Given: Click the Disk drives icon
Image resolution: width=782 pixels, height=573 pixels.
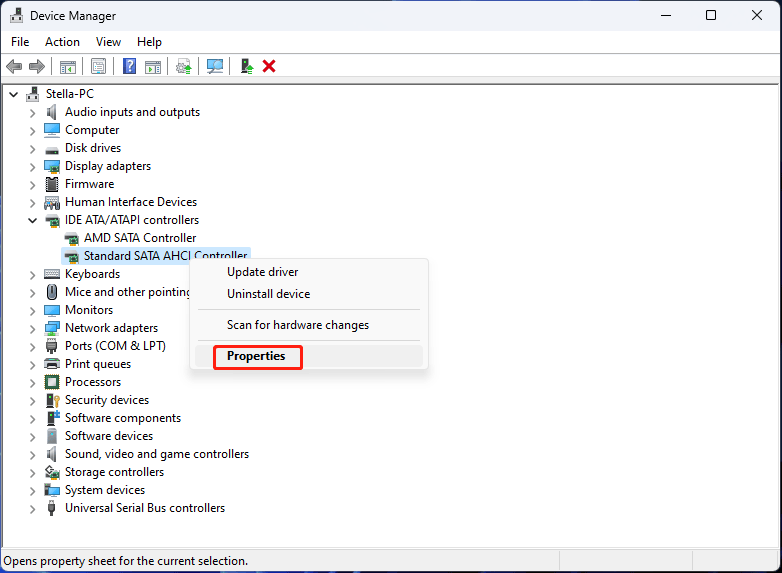Looking at the screenshot, I should point(52,149).
